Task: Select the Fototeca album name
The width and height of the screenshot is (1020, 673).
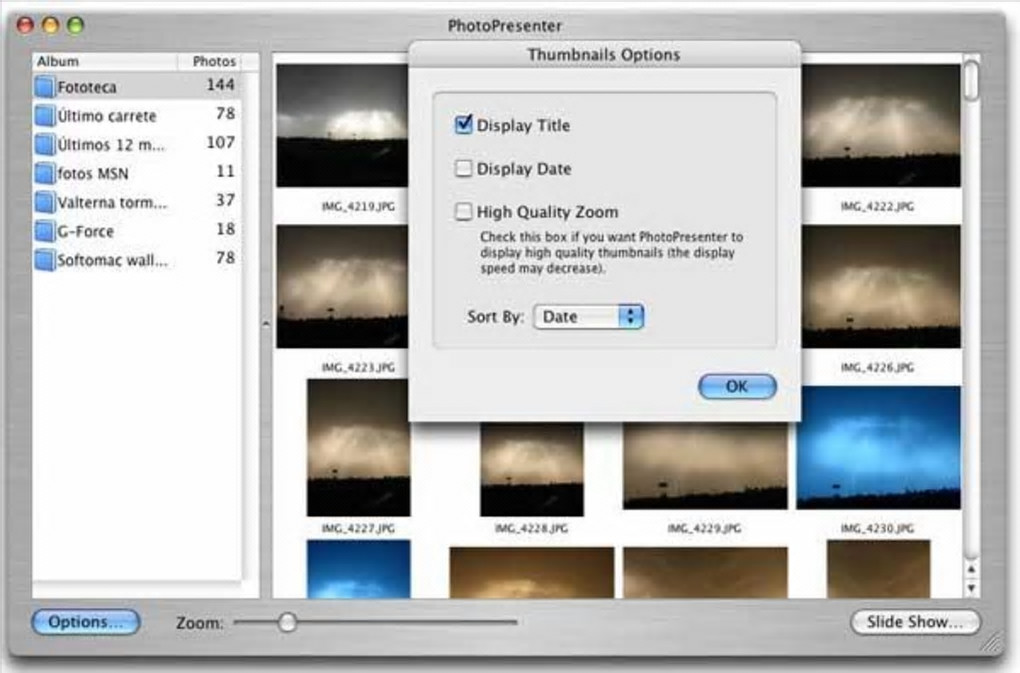Action: pyautogui.click(x=87, y=86)
